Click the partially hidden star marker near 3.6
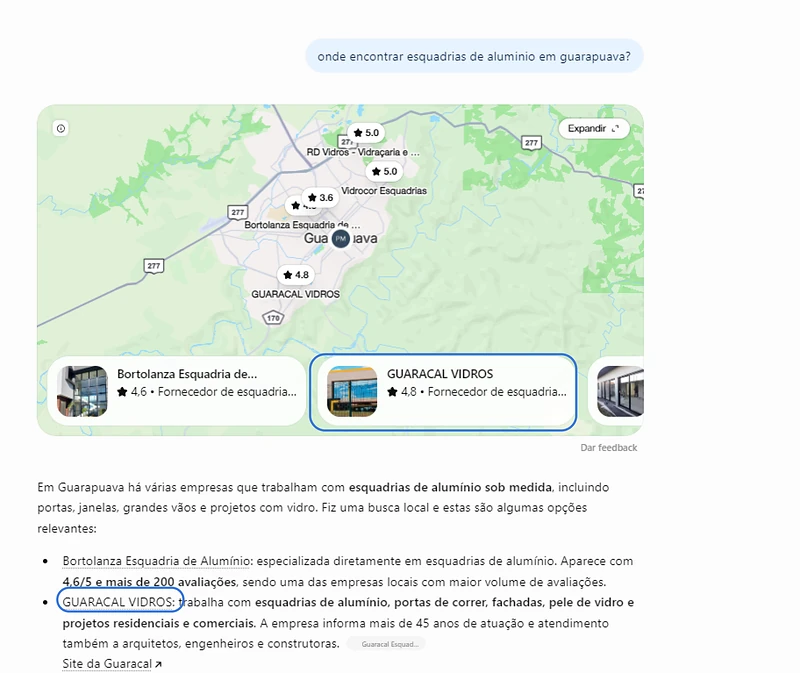Viewport: 800px width, 673px height. (x=295, y=206)
